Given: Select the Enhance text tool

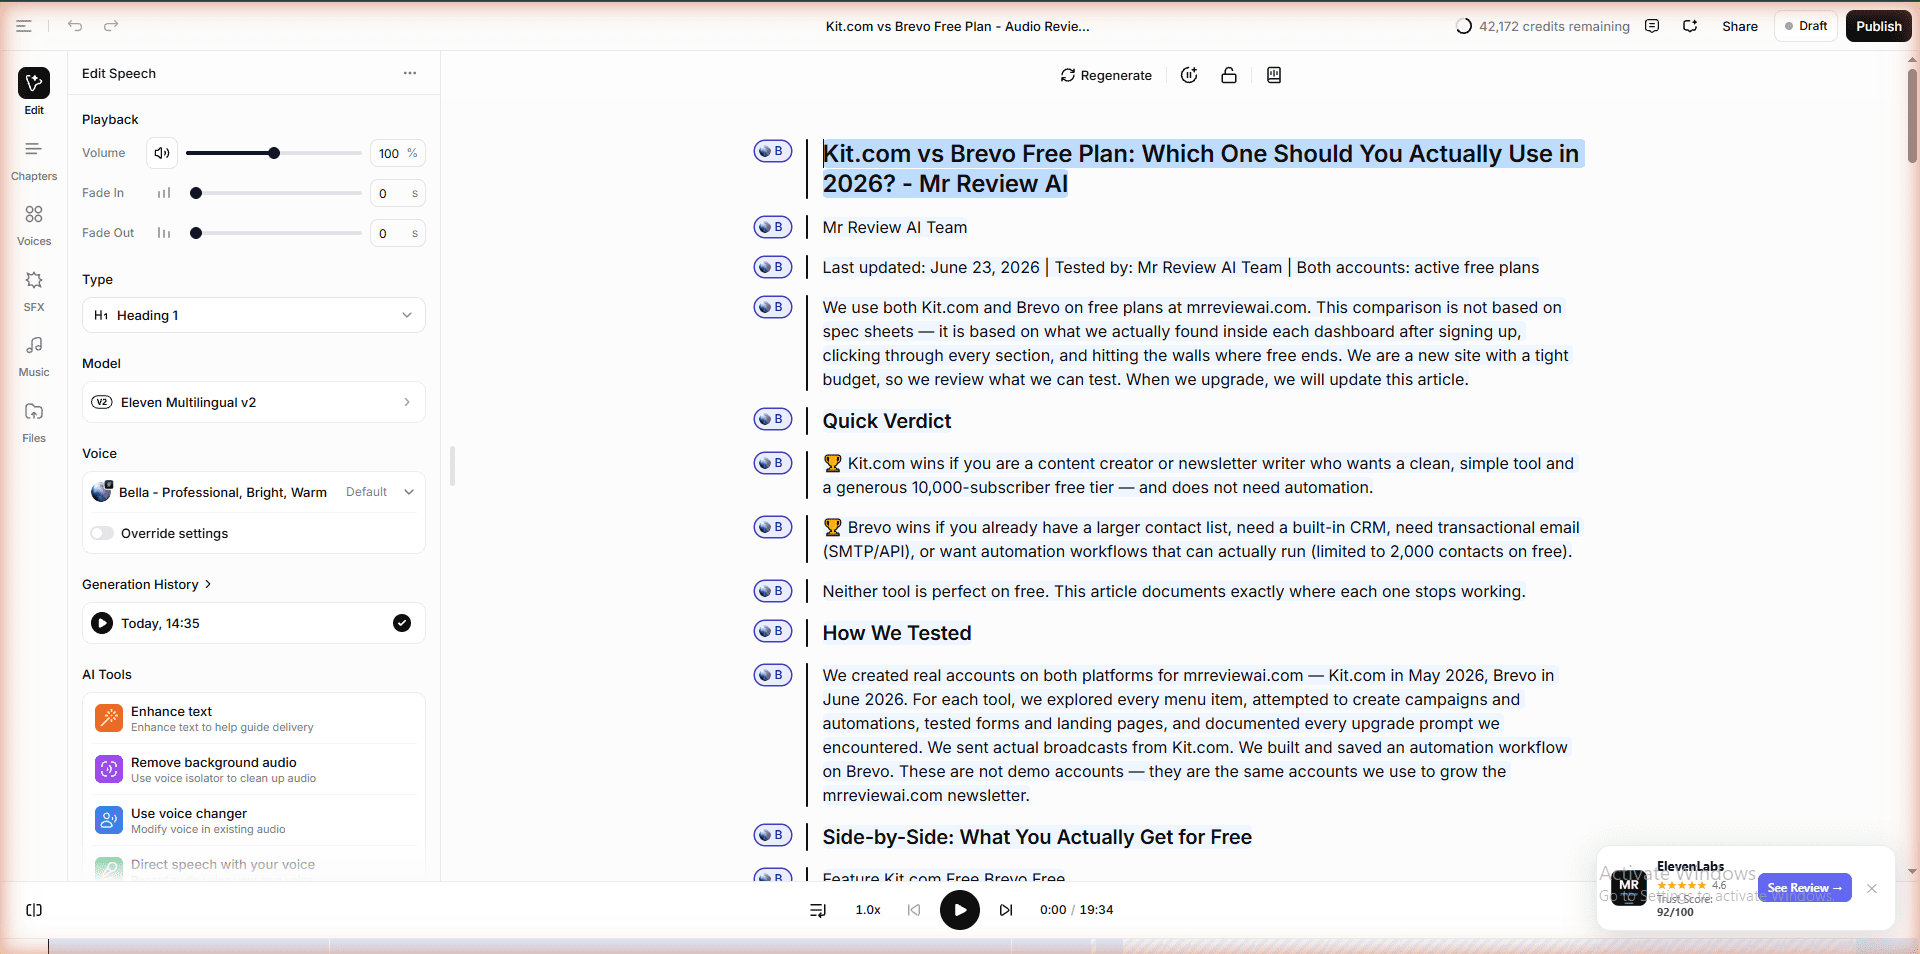Looking at the screenshot, I should click(x=254, y=718).
